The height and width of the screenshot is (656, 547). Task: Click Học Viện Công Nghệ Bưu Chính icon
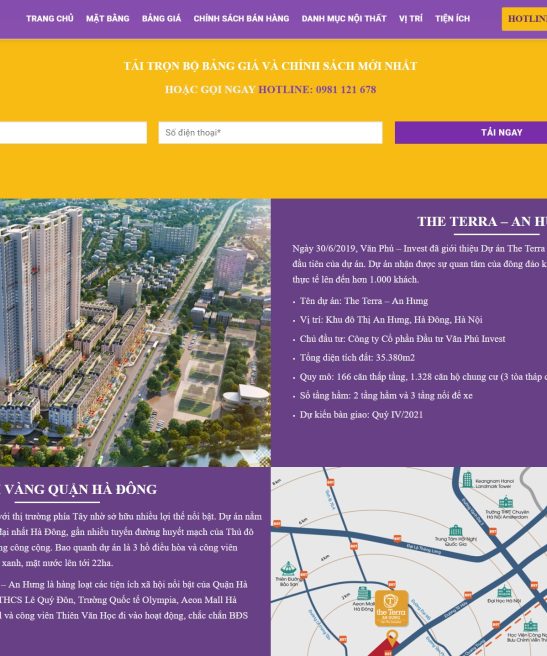tap(530, 625)
